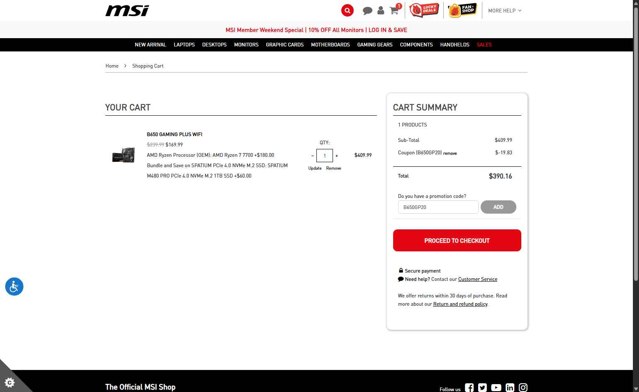The image size is (639, 392).
Task: Click the MSI logo
Action: click(x=127, y=11)
